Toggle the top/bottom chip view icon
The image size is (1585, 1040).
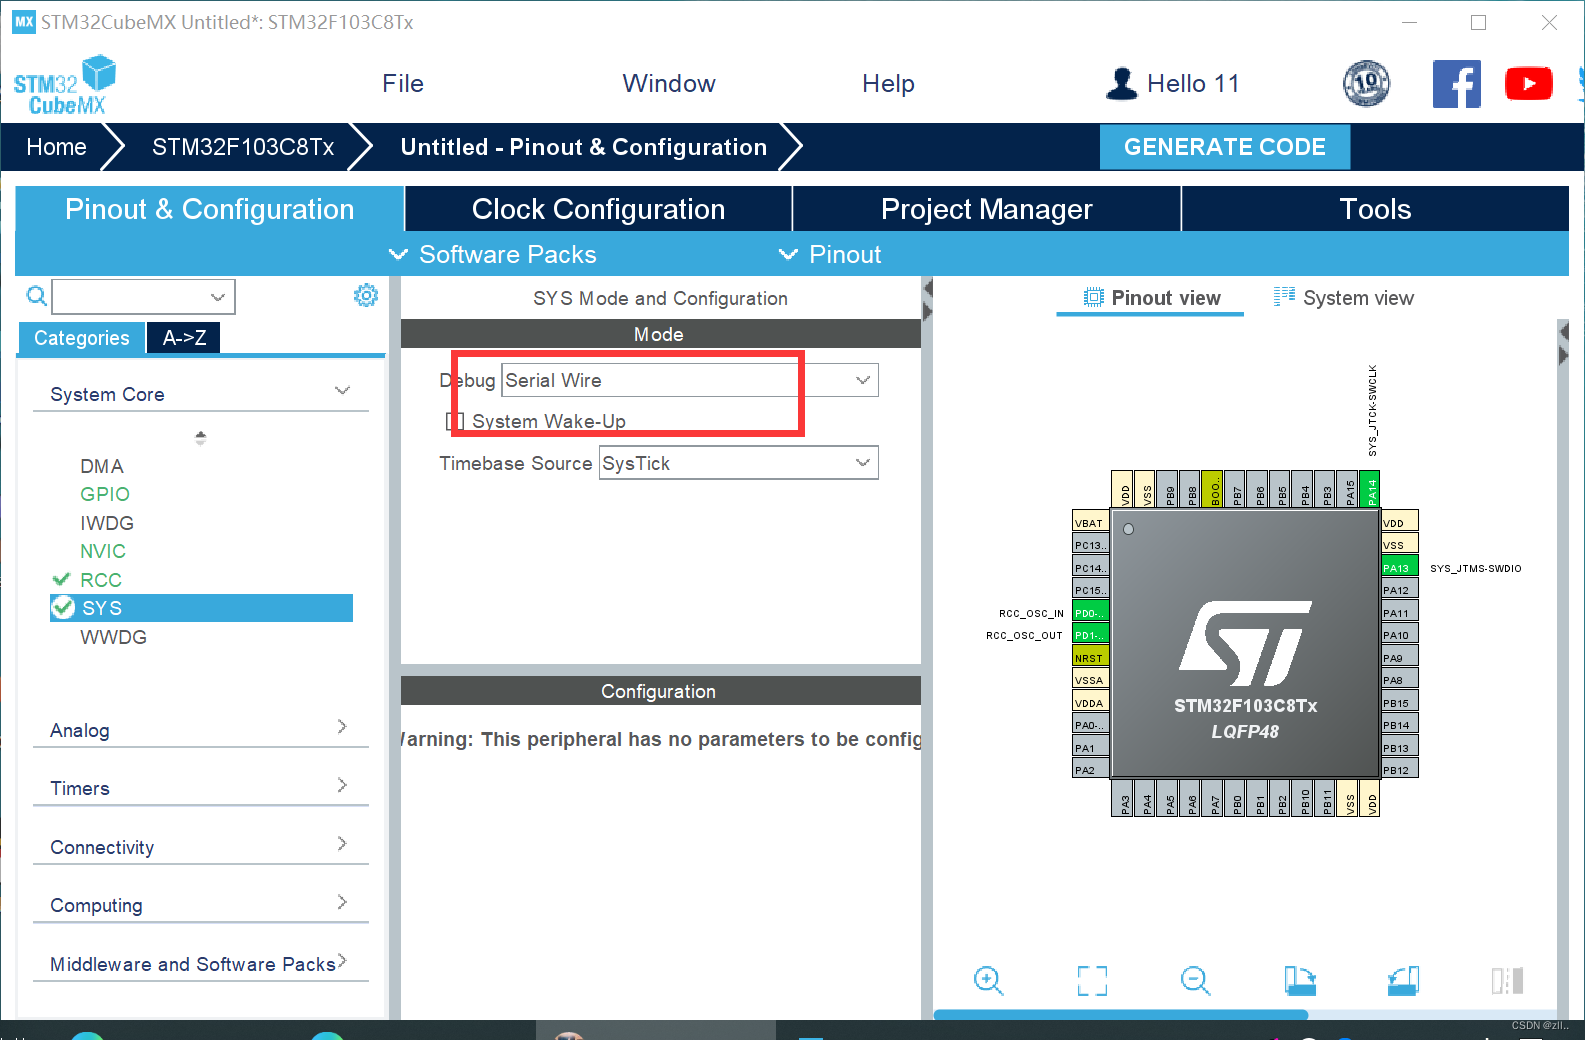(x=1507, y=981)
